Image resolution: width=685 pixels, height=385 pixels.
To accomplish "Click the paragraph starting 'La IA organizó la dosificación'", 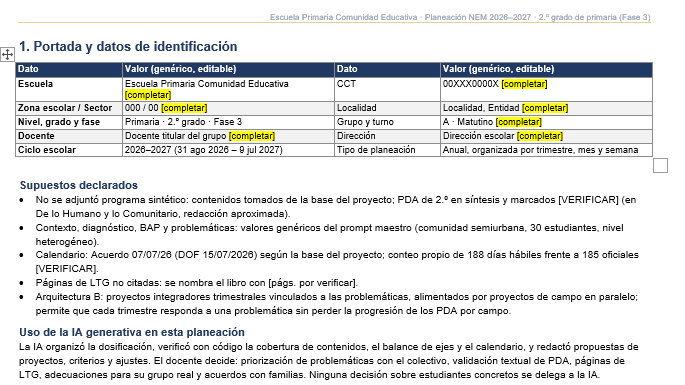I will click(x=329, y=361).
